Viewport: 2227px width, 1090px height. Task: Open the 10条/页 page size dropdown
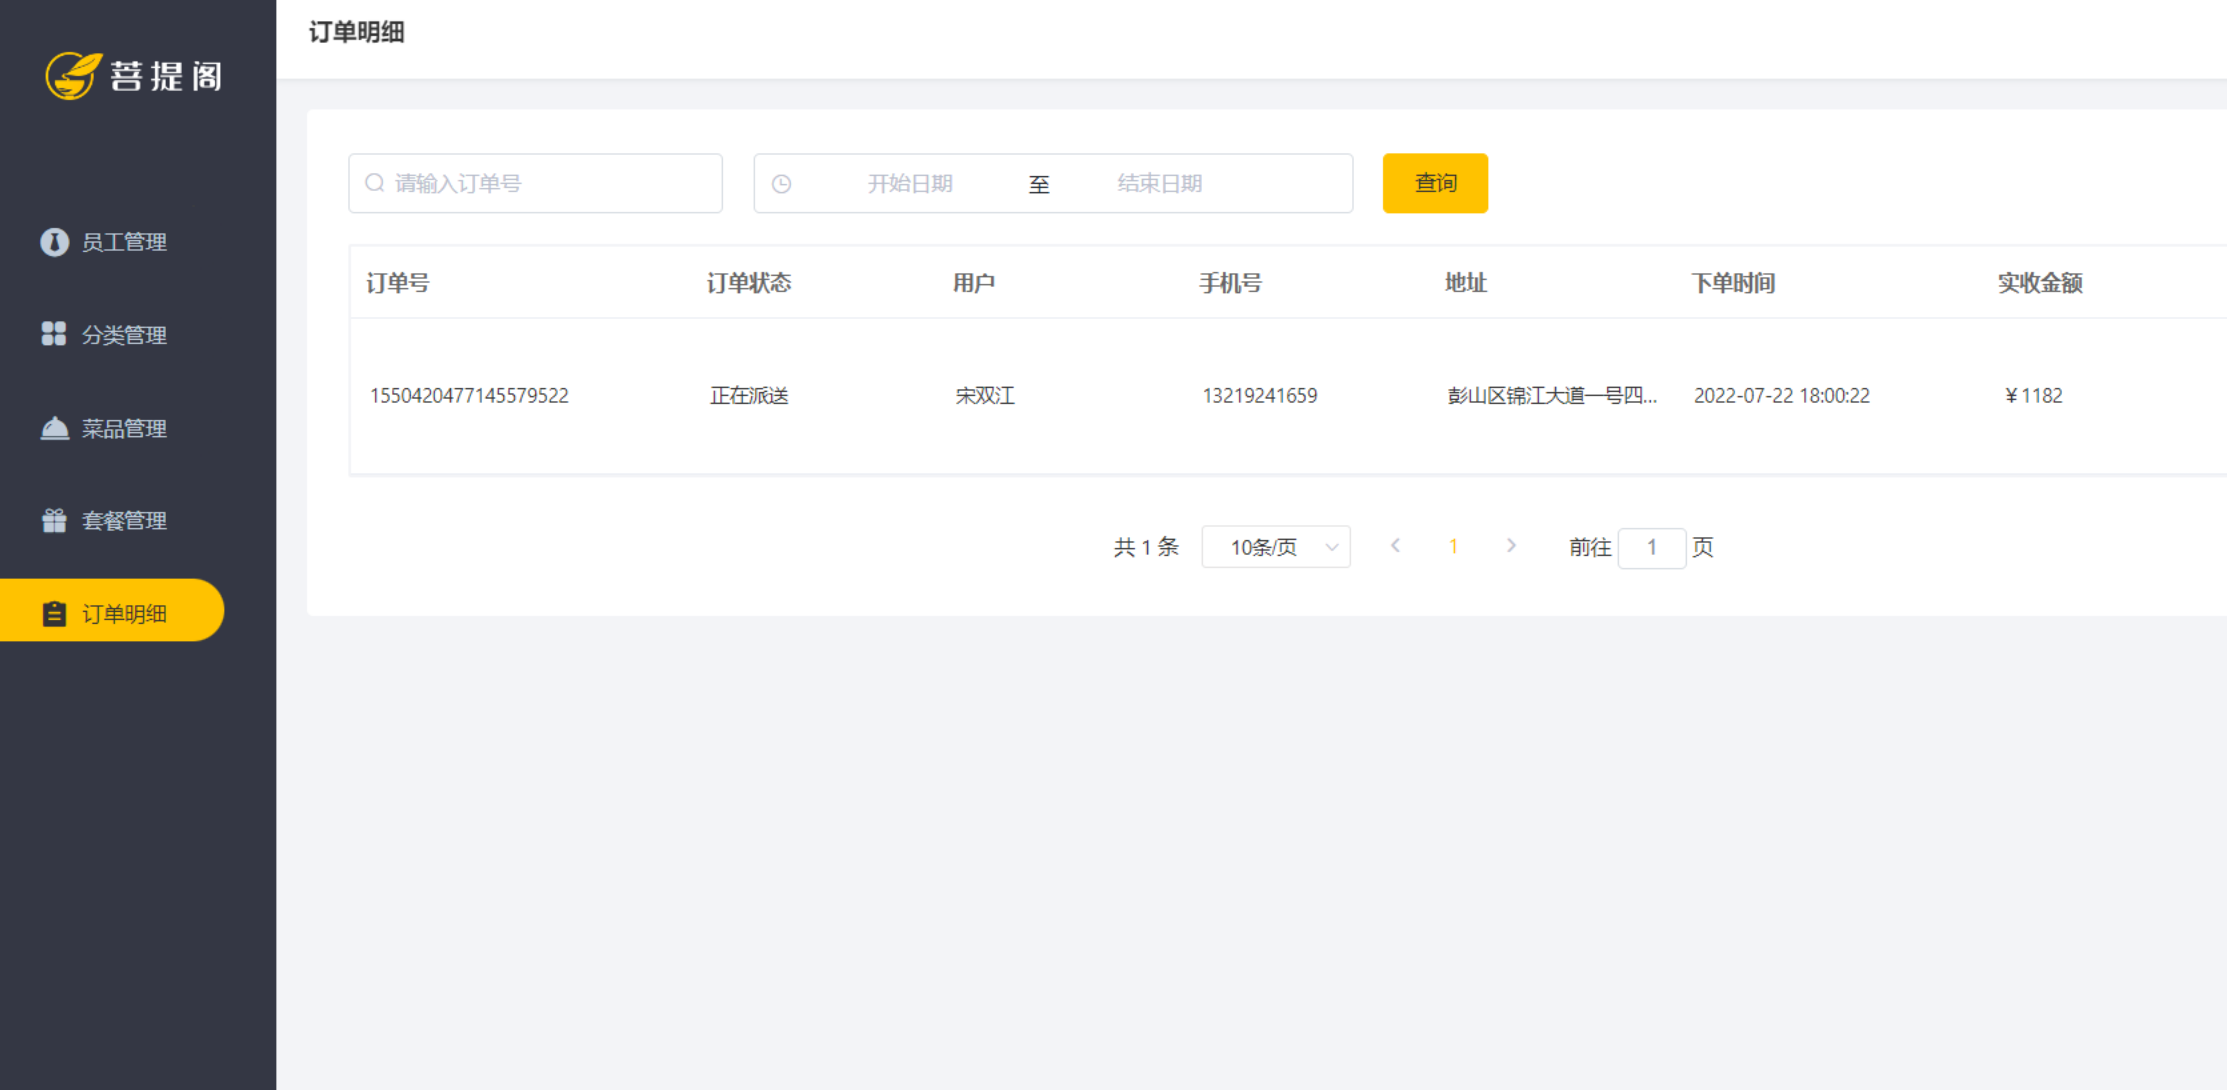coord(1276,547)
